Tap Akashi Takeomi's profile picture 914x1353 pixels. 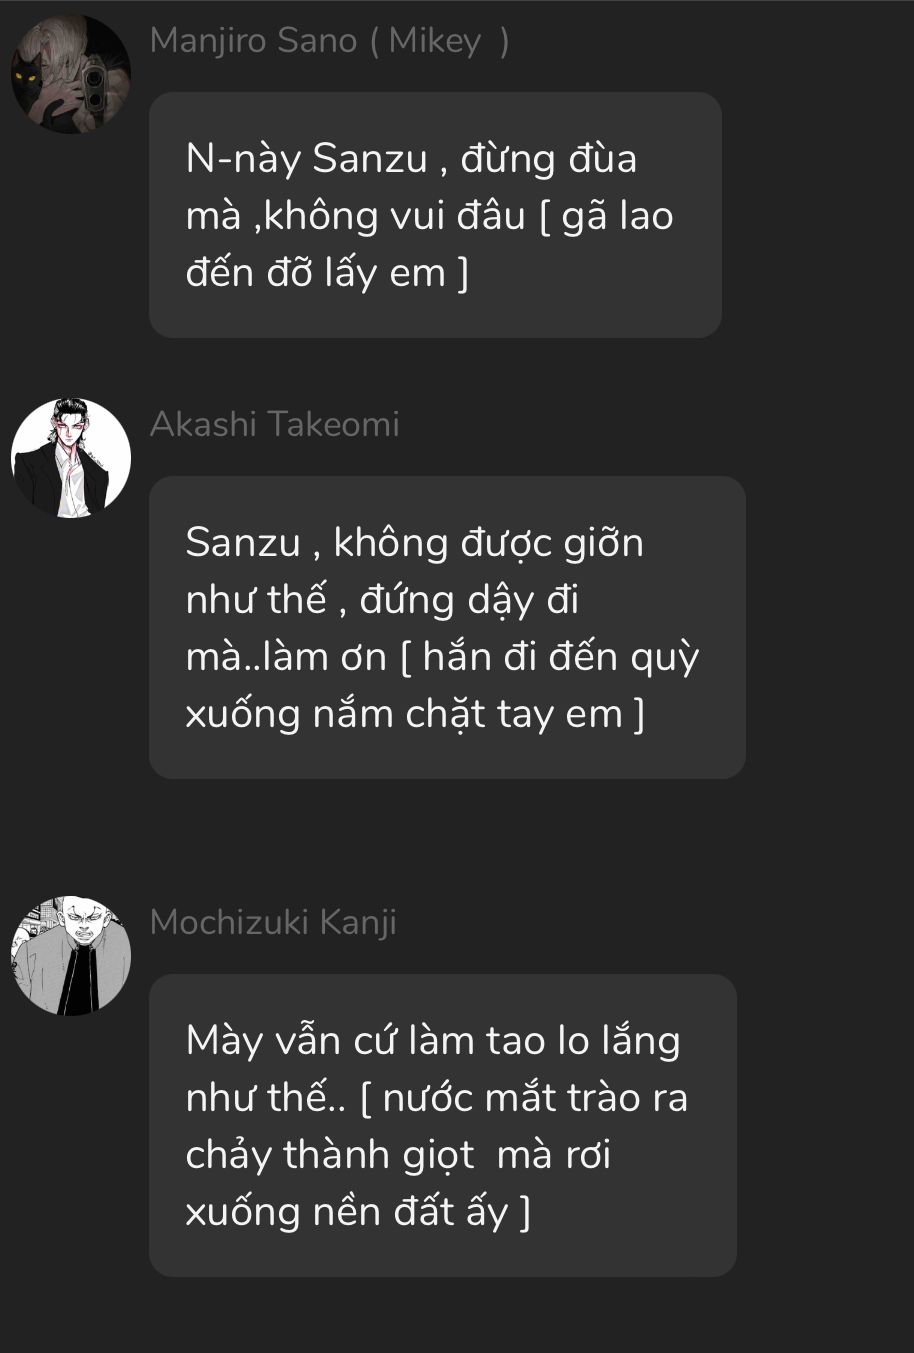[x=71, y=458]
